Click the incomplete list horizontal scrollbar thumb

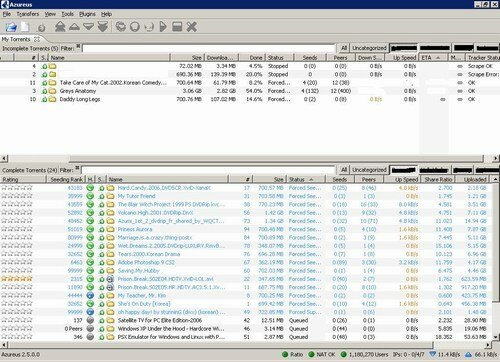coord(277,158)
